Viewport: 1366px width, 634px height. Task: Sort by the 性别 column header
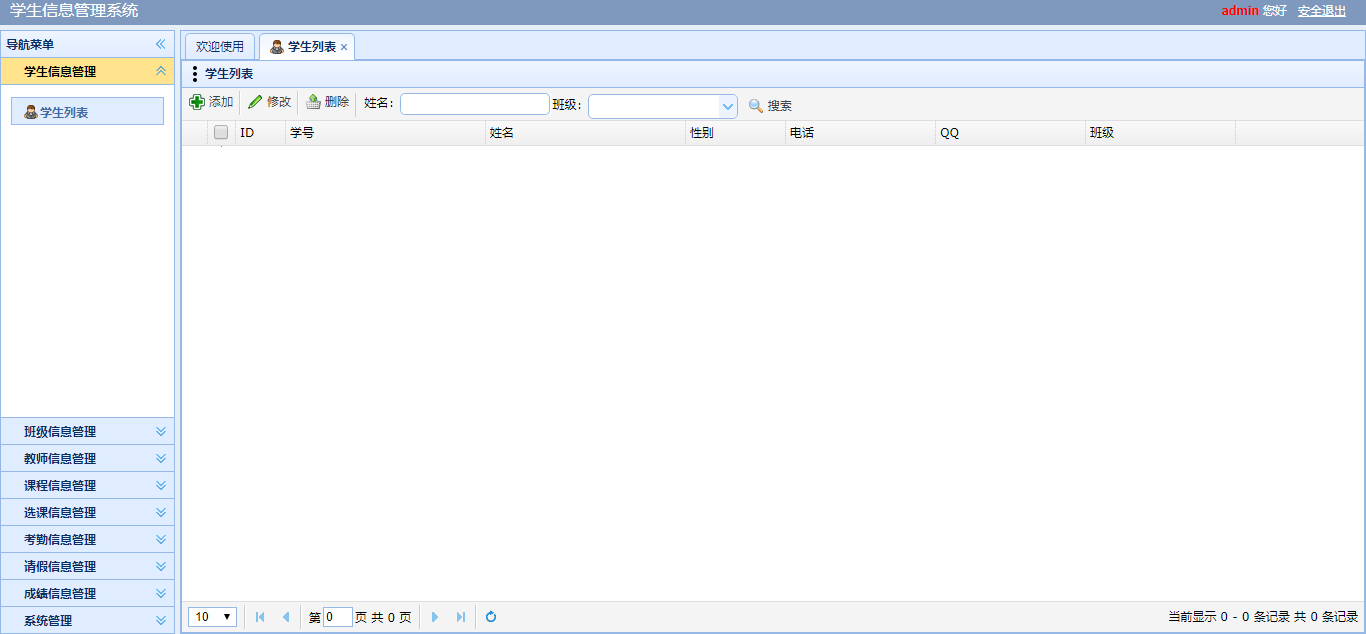(x=735, y=132)
